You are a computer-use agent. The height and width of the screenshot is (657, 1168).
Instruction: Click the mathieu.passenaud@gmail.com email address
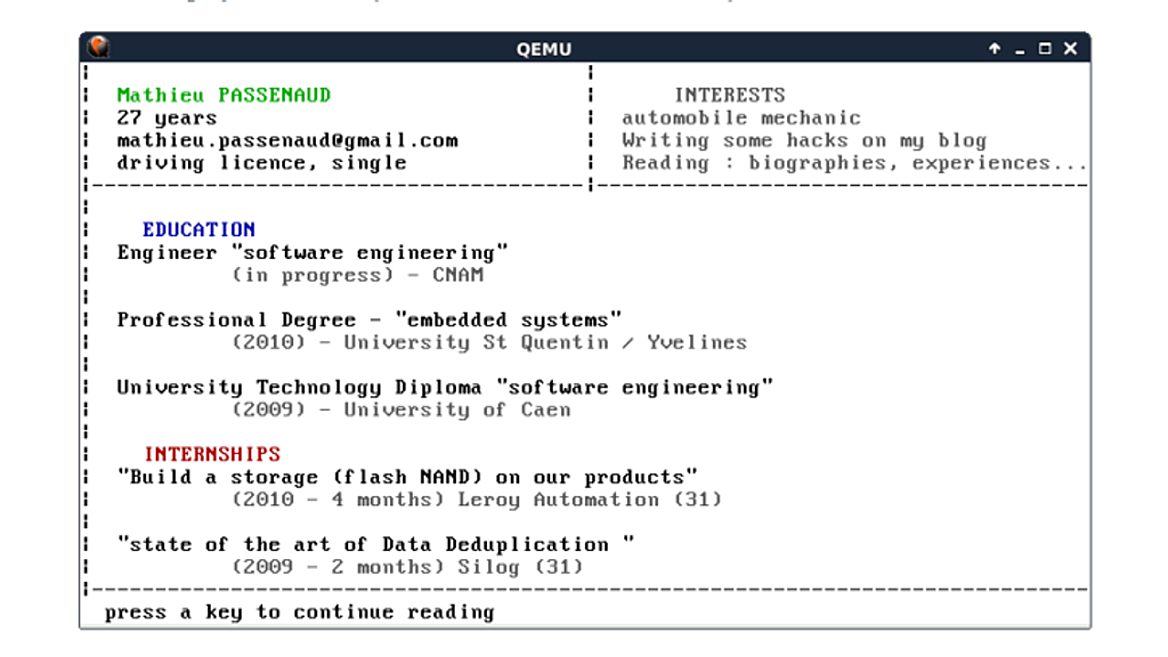(x=287, y=141)
